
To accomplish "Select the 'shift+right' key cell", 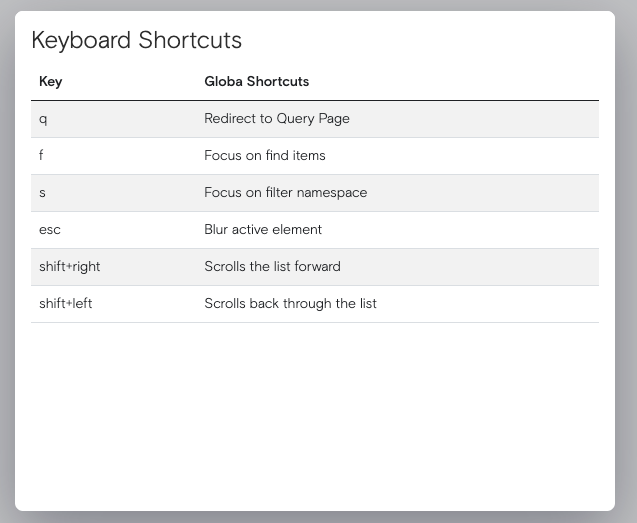I will pyautogui.click(x=70, y=267).
